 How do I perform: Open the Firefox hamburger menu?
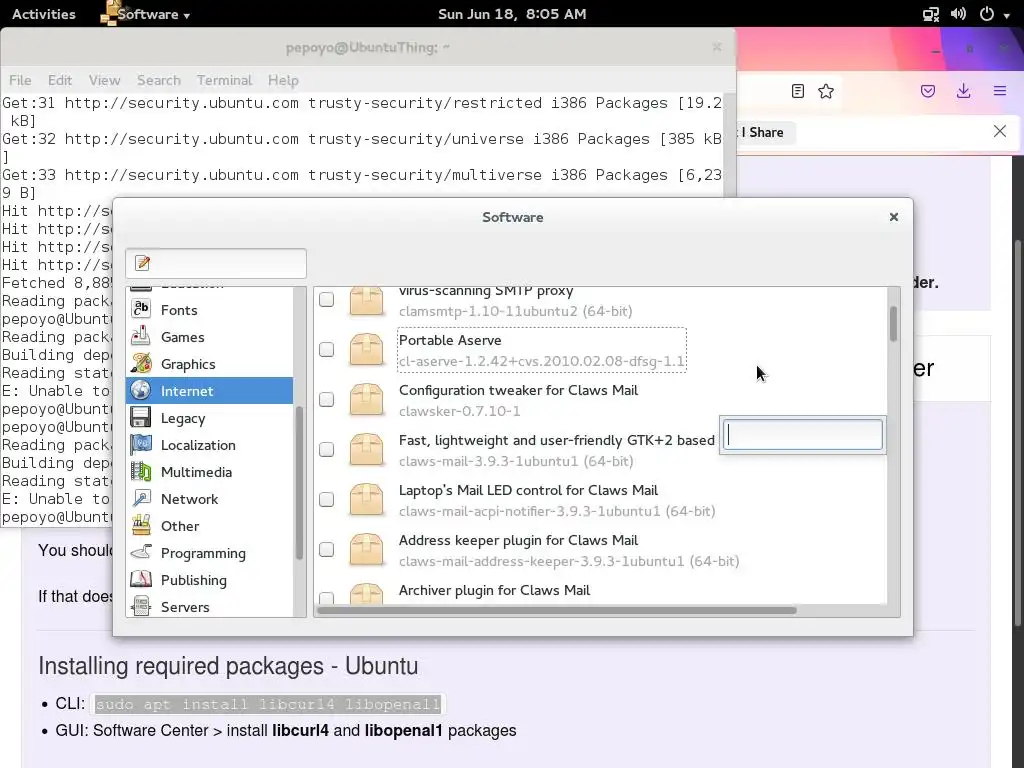(x=1000, y=91)
